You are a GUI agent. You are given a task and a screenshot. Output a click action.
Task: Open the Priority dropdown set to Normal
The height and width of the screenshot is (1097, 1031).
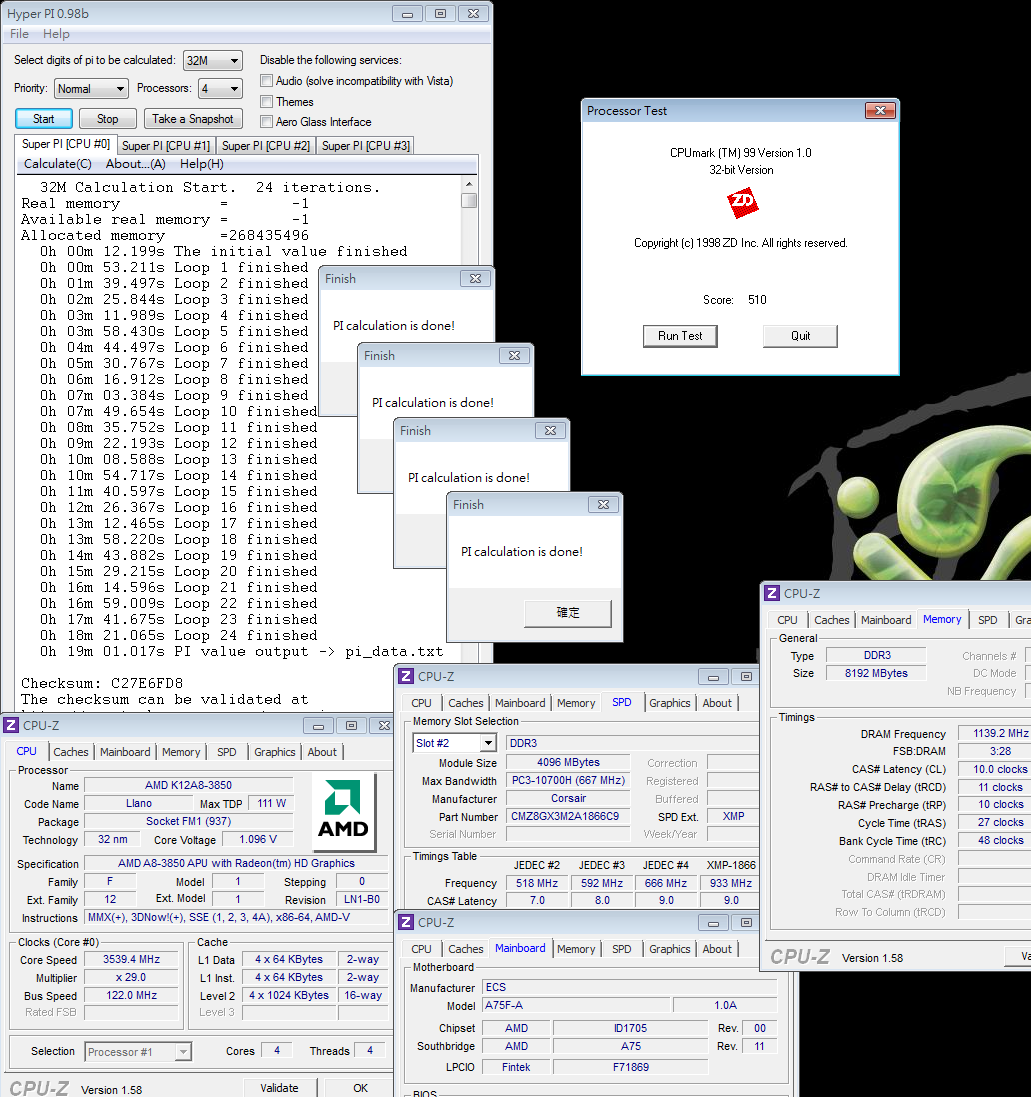(91, 89)
